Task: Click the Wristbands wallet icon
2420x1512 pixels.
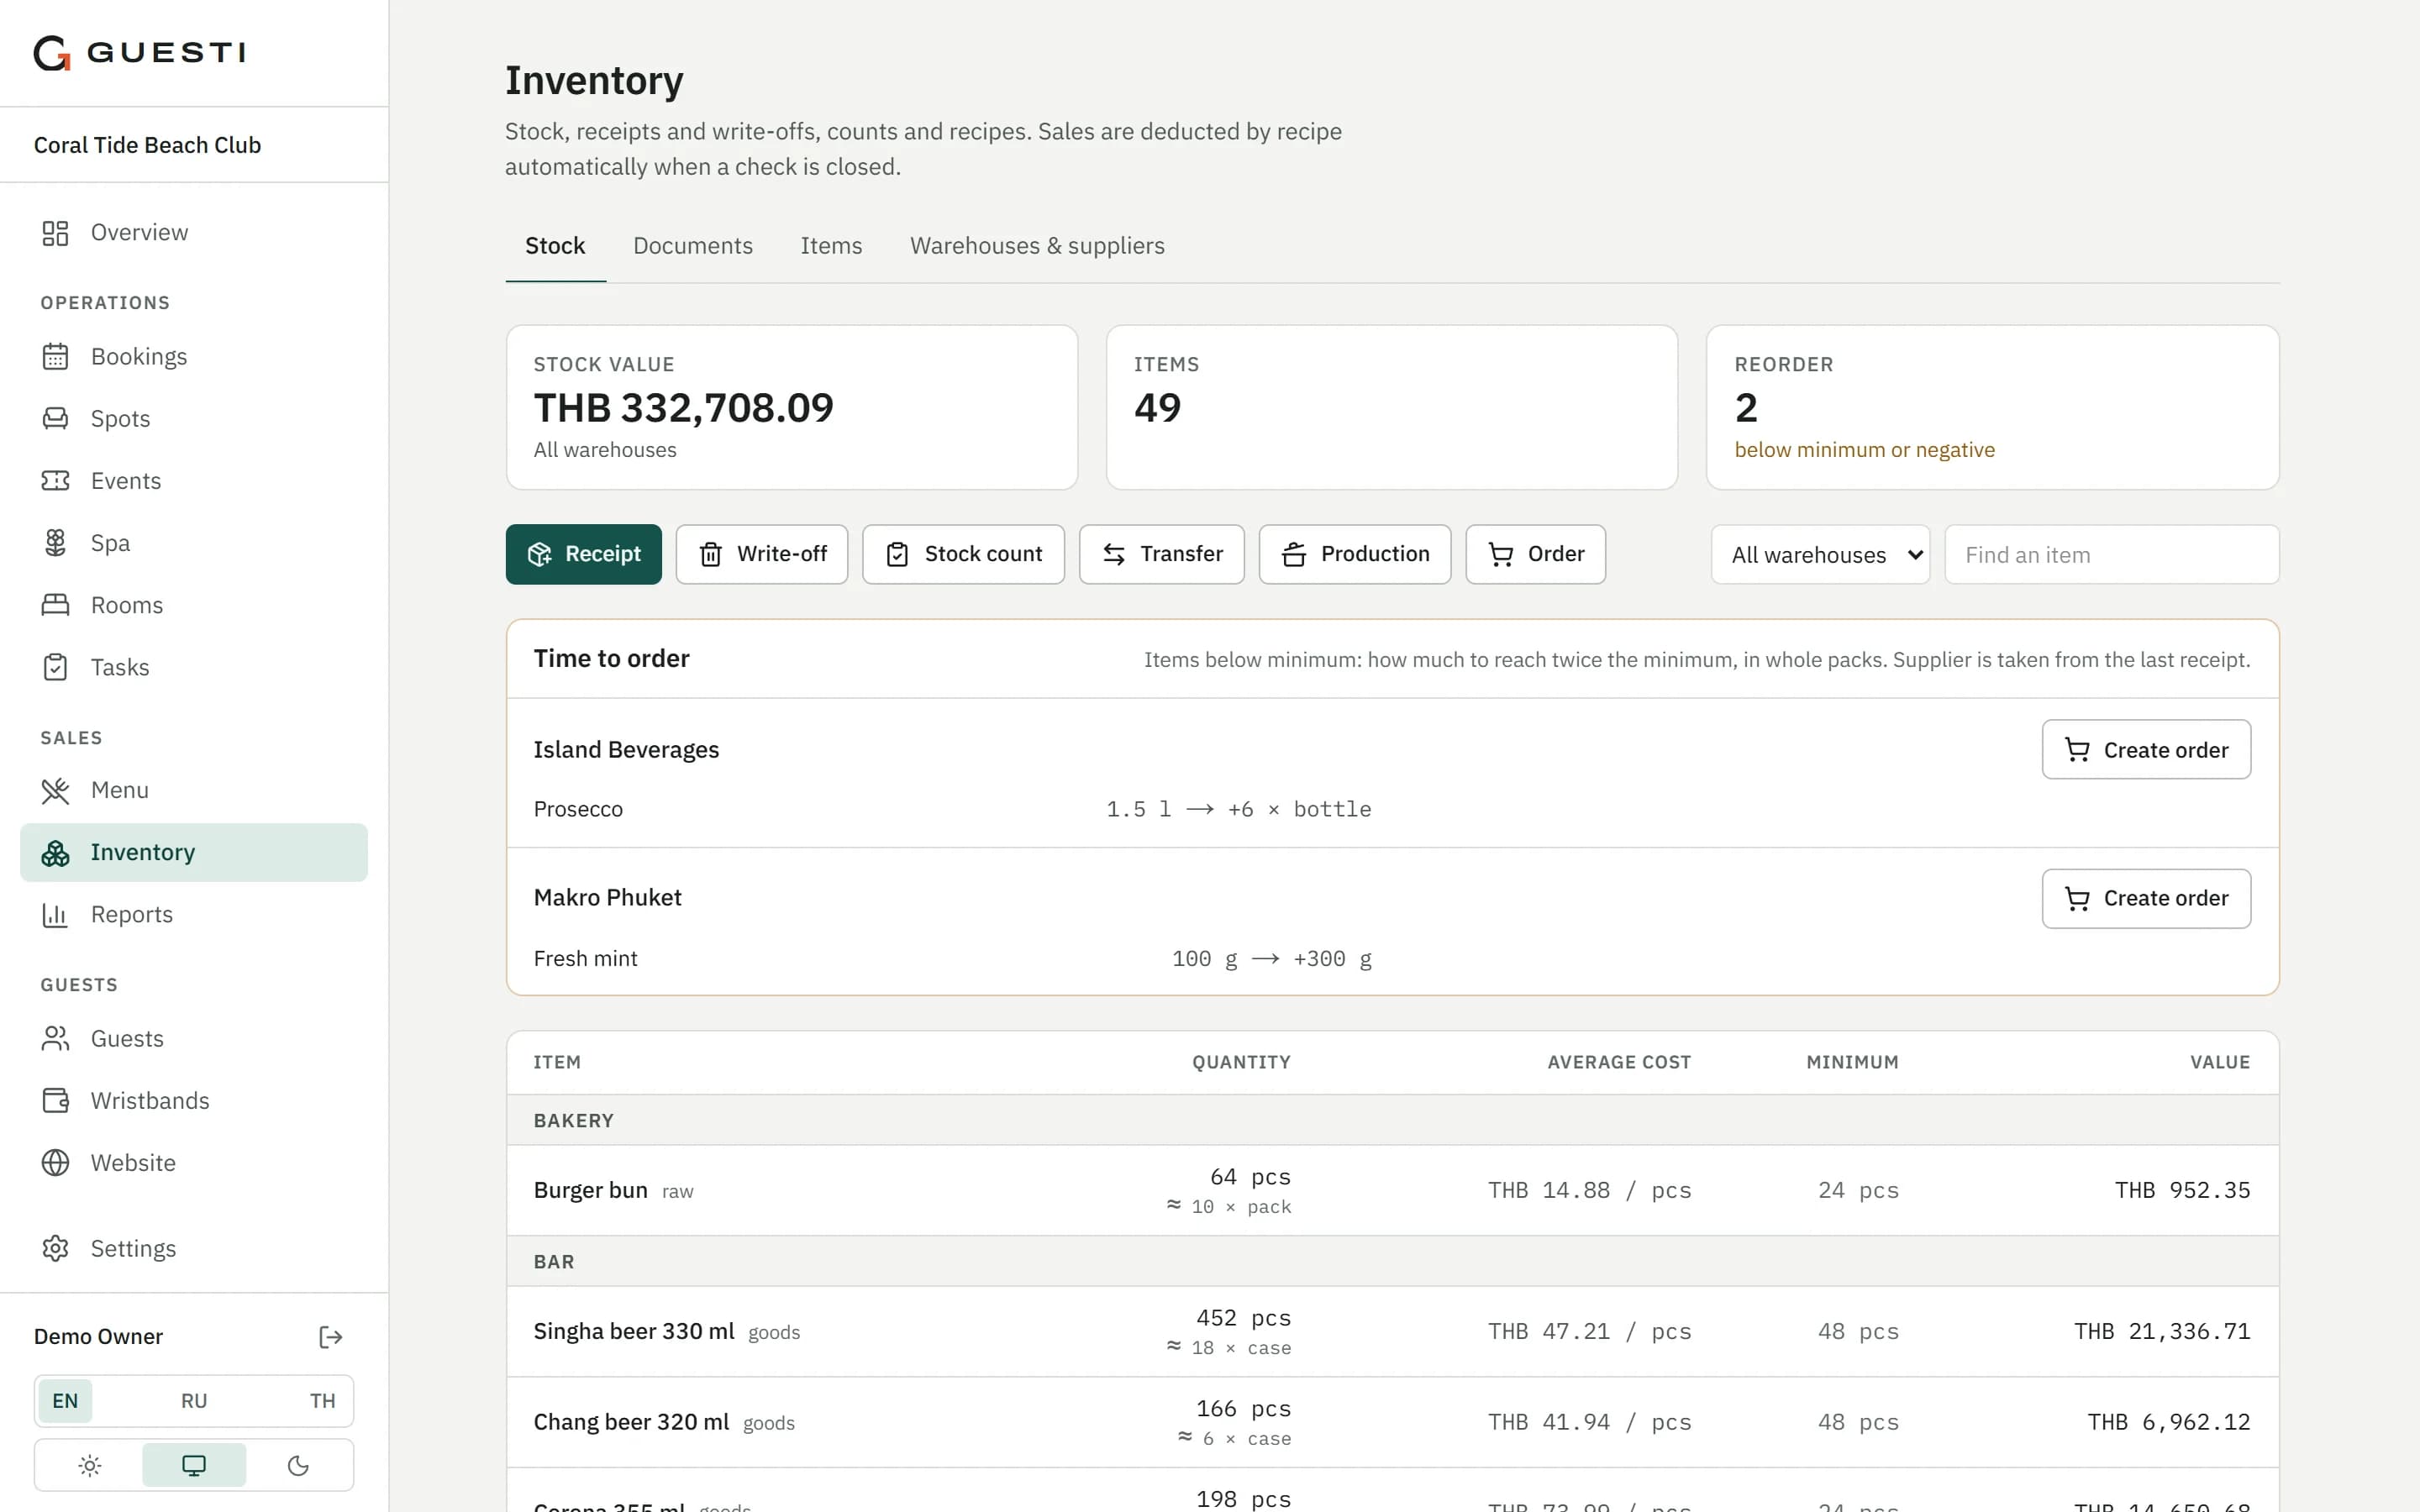Action: pos(55,1101)
